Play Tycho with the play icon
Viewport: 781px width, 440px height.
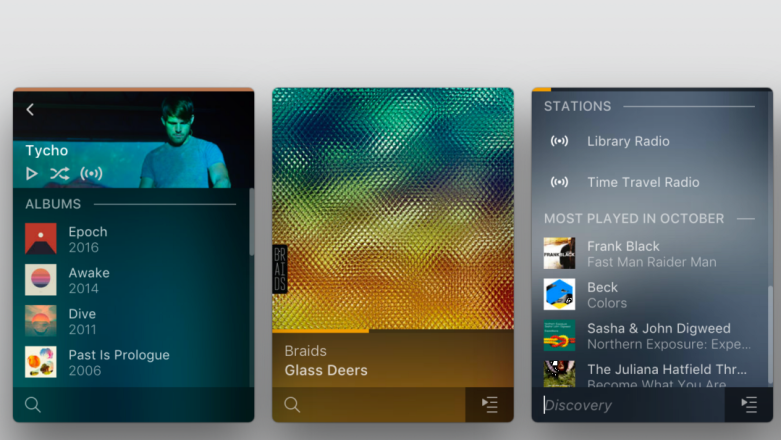pyautogui.click(x=31, y=173)
